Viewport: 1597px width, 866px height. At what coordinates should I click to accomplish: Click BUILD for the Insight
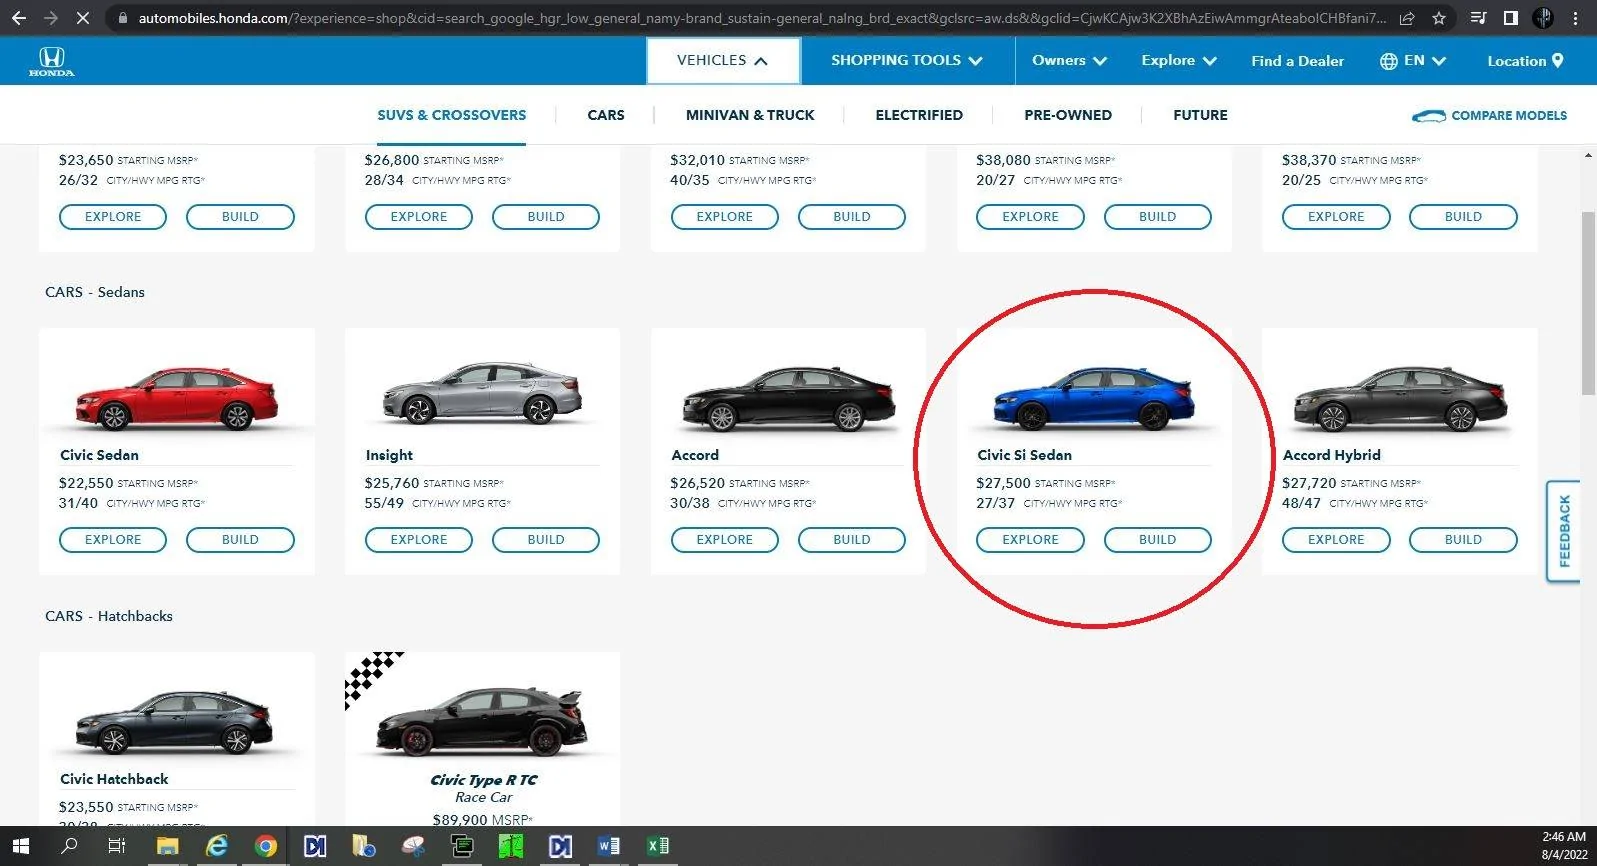click(546, 540)
